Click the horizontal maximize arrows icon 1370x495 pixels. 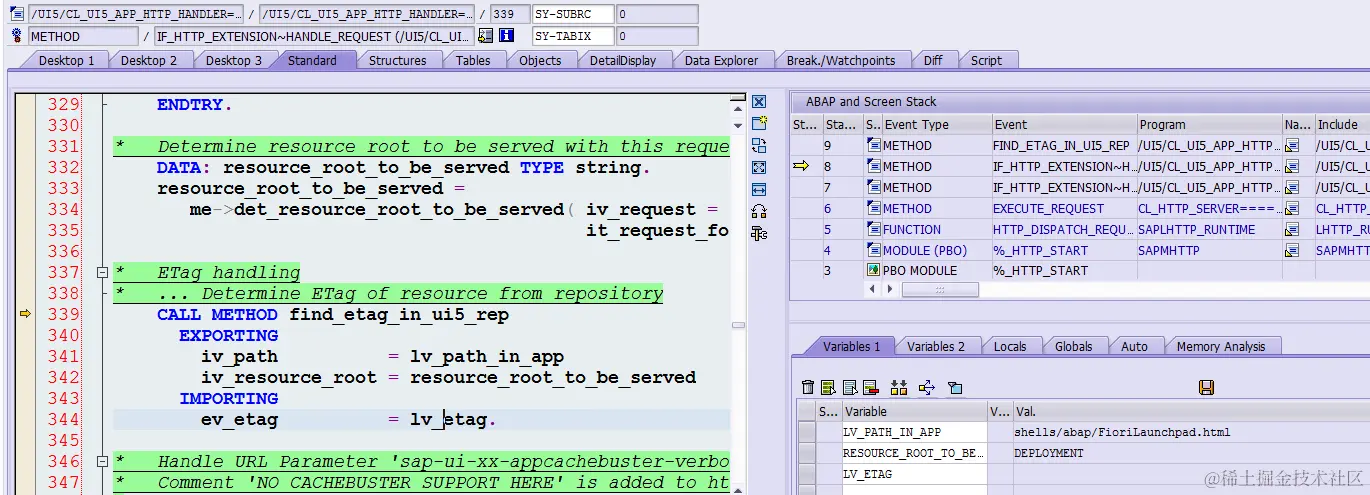(x=759, y=189)
